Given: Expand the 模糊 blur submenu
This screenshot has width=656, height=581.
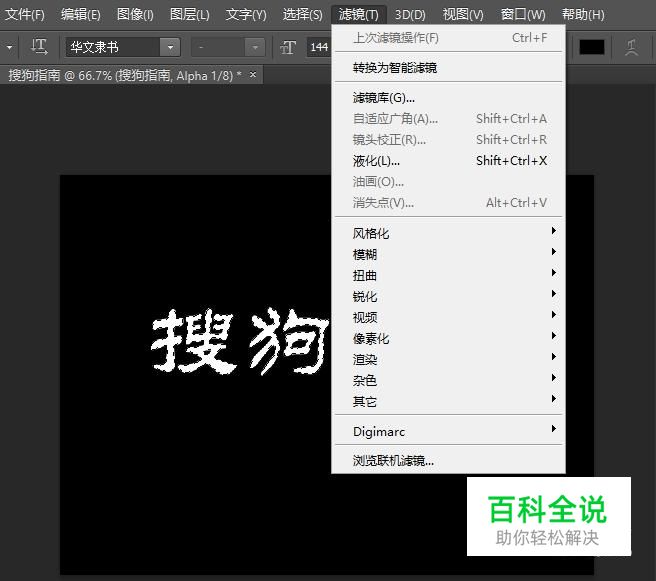Looking at the screenshot, I should (448, 254).
